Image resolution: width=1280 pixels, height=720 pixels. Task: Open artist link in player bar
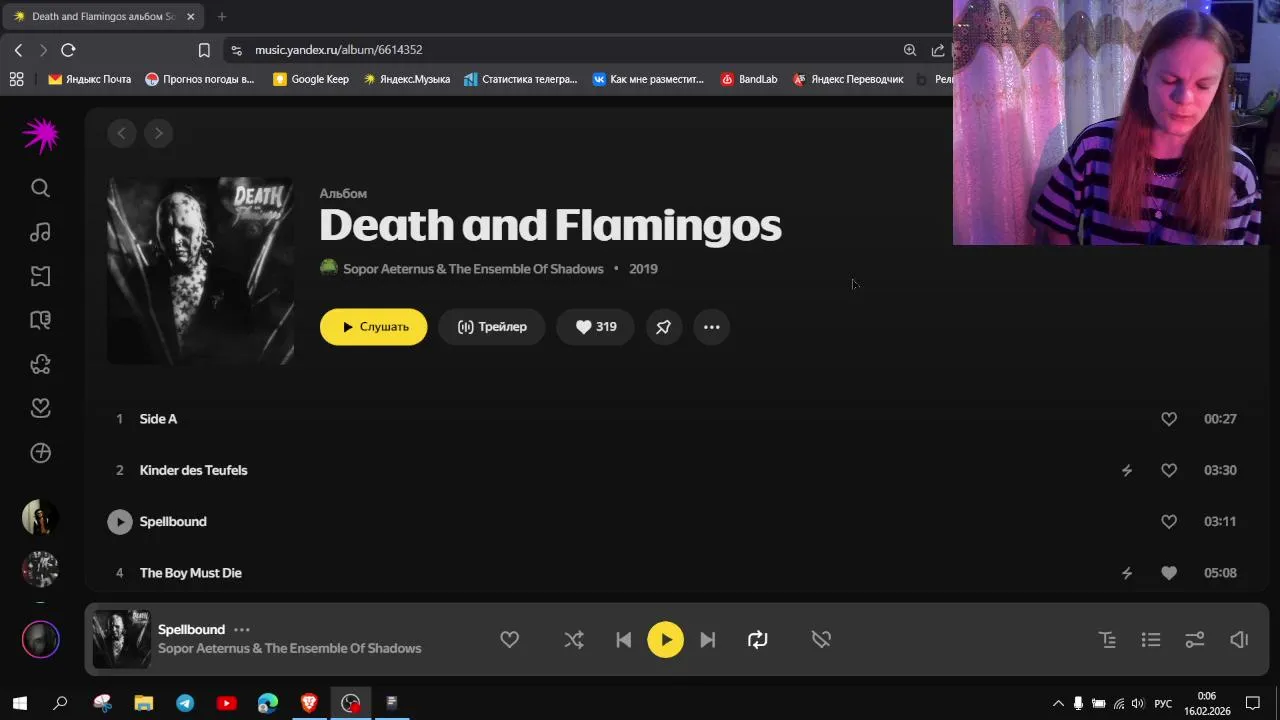coord(289,648)
